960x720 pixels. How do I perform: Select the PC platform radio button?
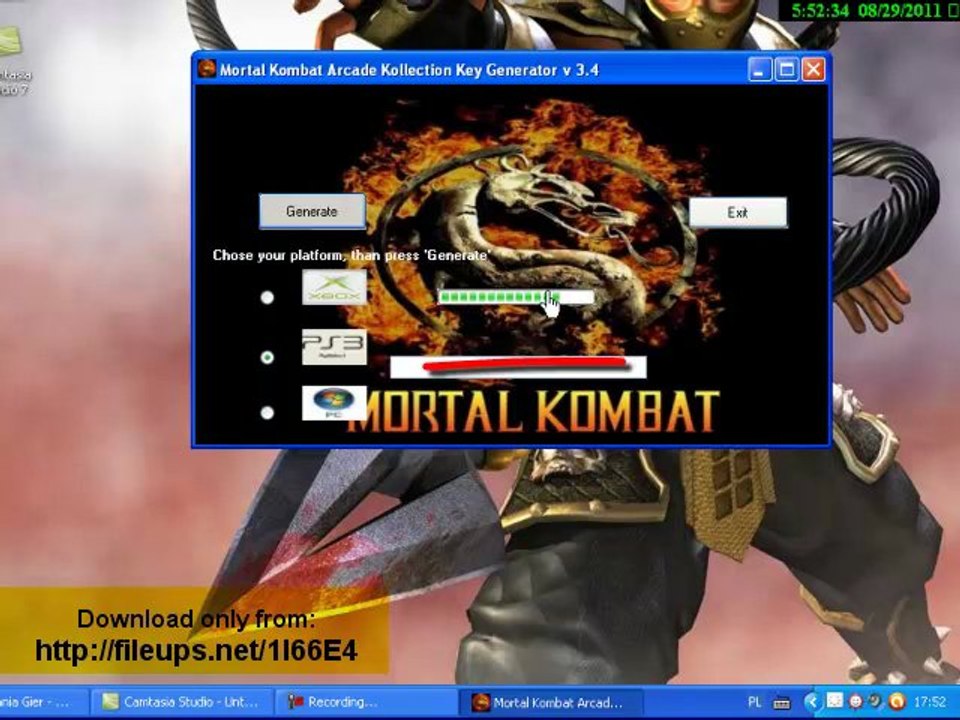(267, 413)
